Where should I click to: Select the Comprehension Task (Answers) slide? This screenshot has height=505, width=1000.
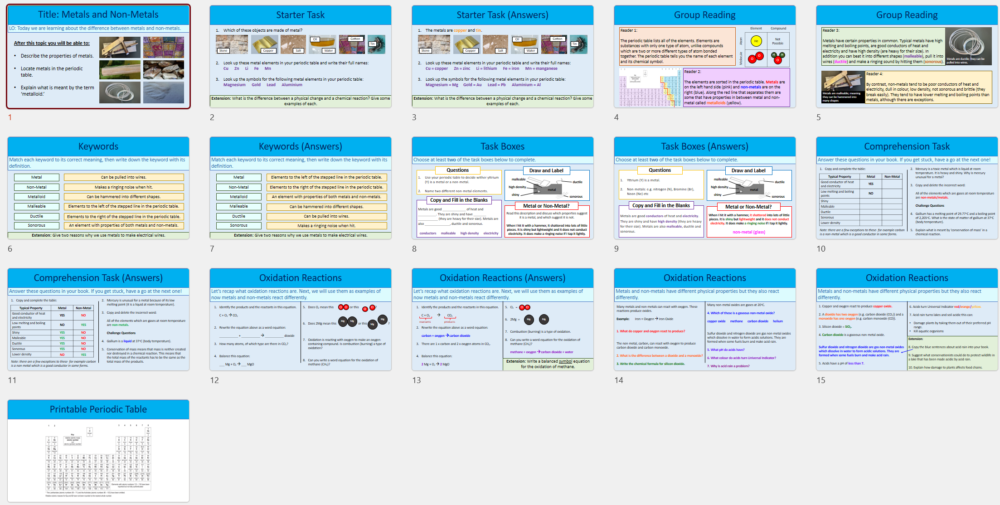pos(98,318)
